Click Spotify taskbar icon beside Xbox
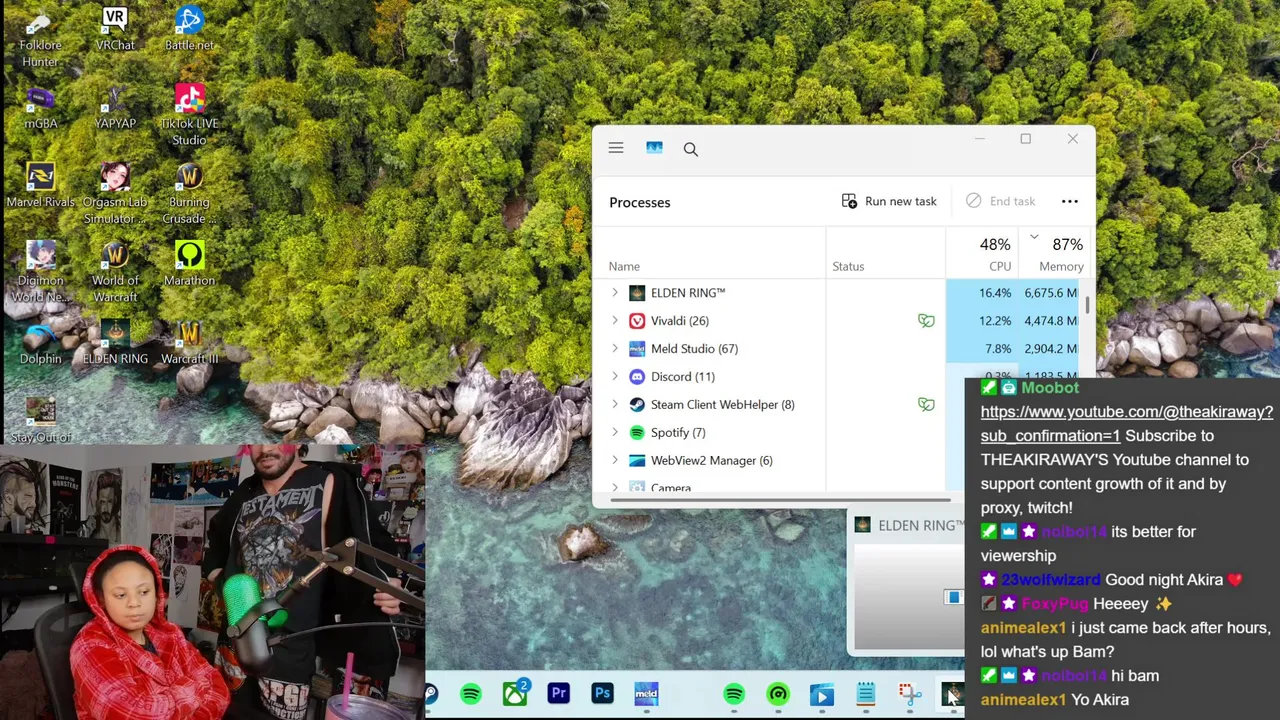 (x=471, y=693)
